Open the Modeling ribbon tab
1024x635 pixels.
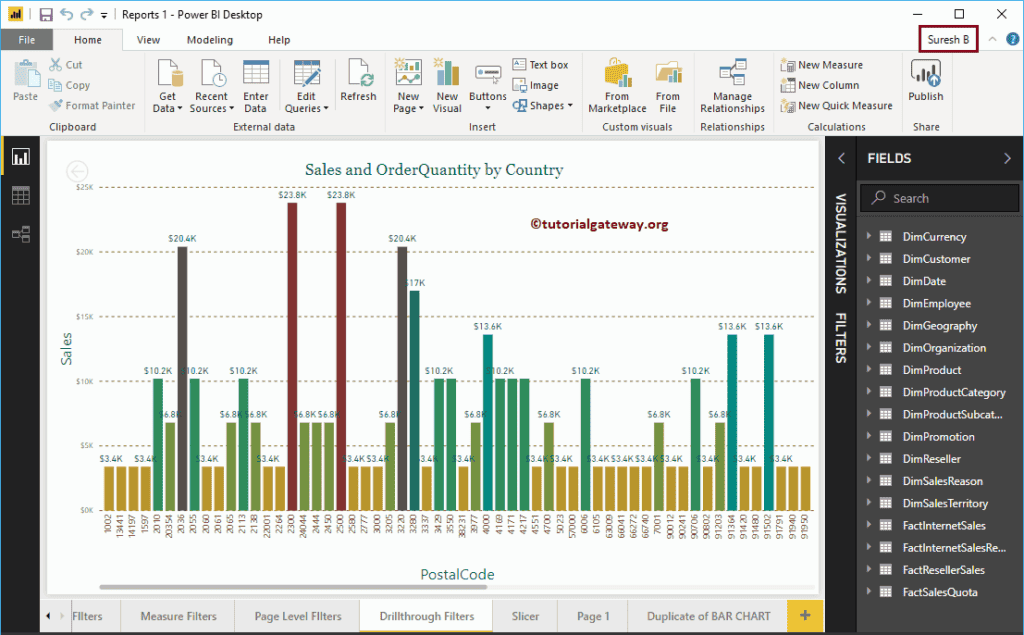click(210, 40)
